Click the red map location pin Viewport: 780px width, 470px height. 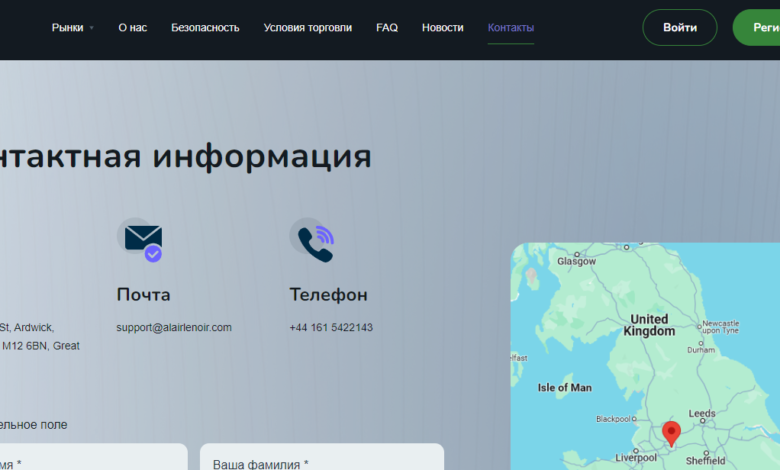(x=671, y=434)
